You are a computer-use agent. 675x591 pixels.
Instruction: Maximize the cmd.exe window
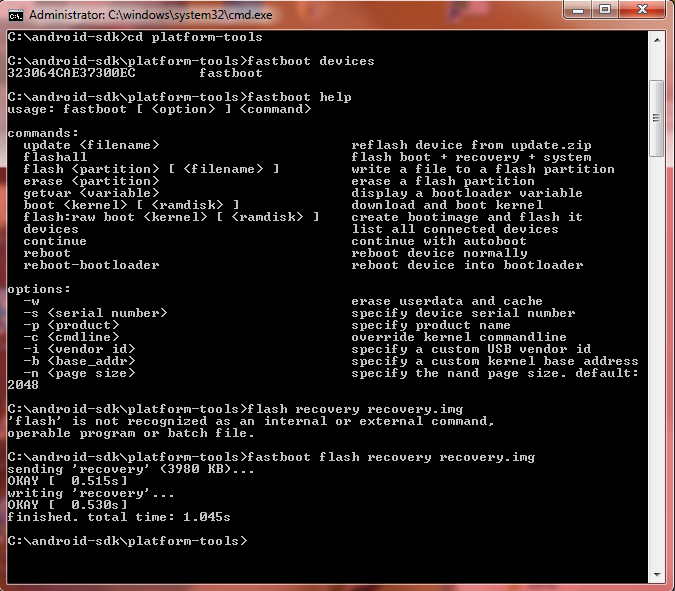tap(605, 10)
